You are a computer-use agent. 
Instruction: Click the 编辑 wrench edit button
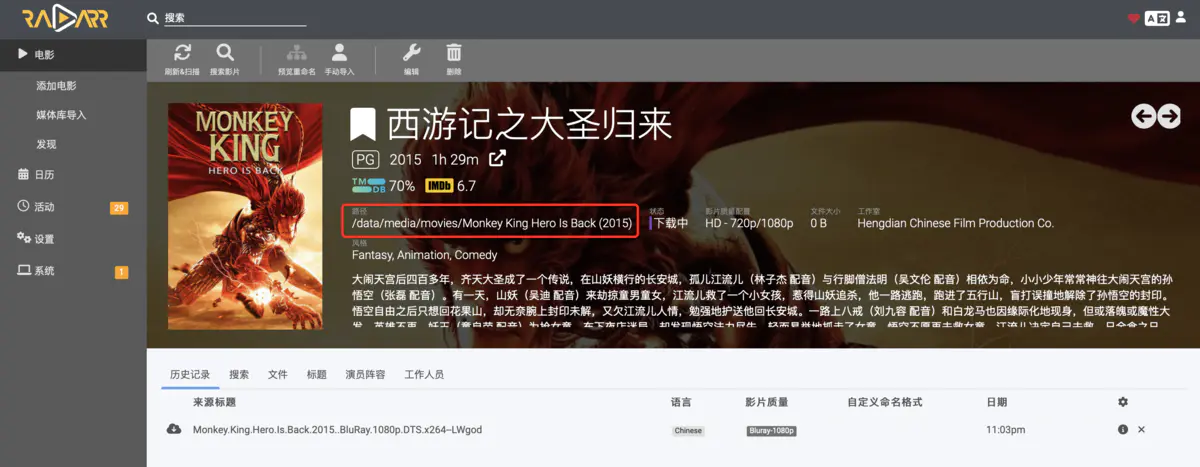[411, 59]
